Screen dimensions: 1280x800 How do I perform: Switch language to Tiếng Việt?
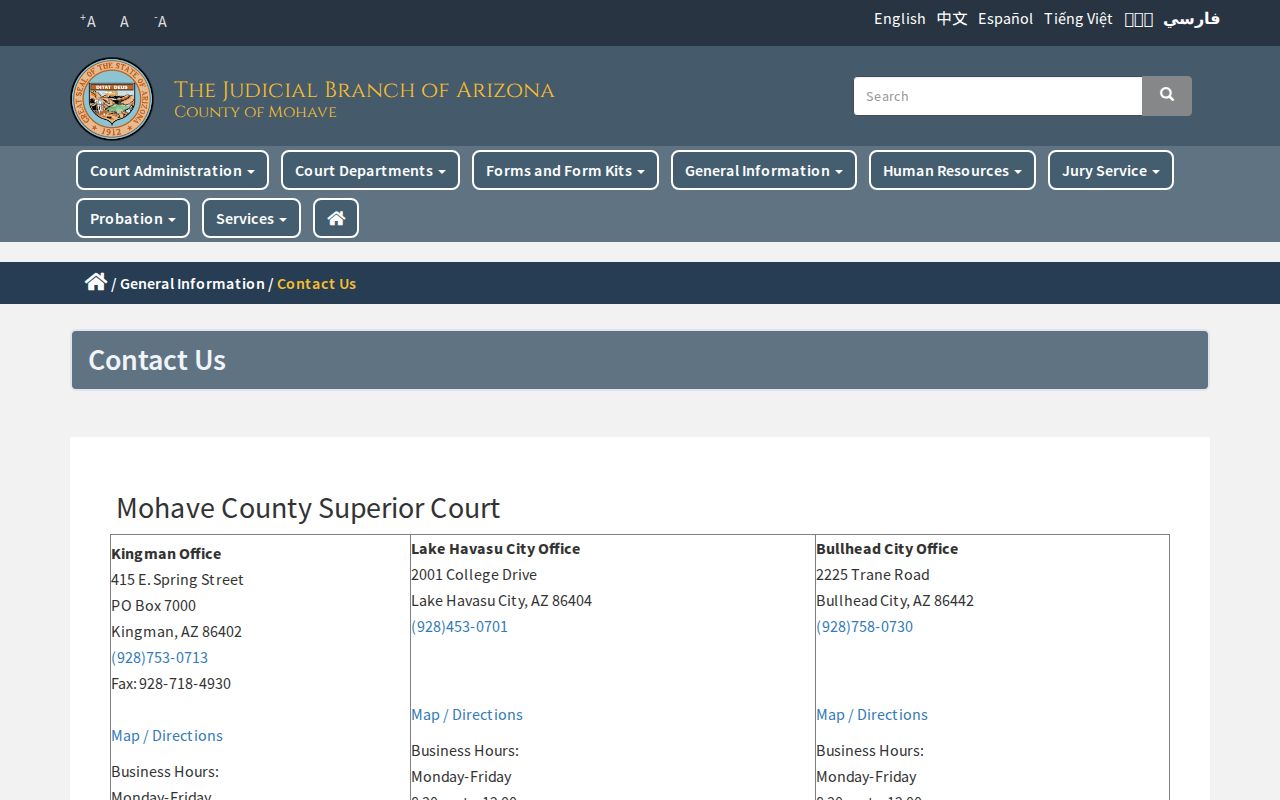pyautogui.click(x=1078, y=19)
